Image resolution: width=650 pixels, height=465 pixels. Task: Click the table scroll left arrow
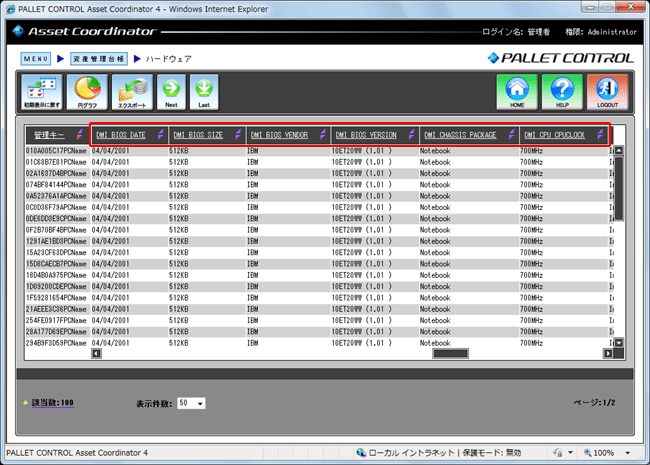click(96, 354)
